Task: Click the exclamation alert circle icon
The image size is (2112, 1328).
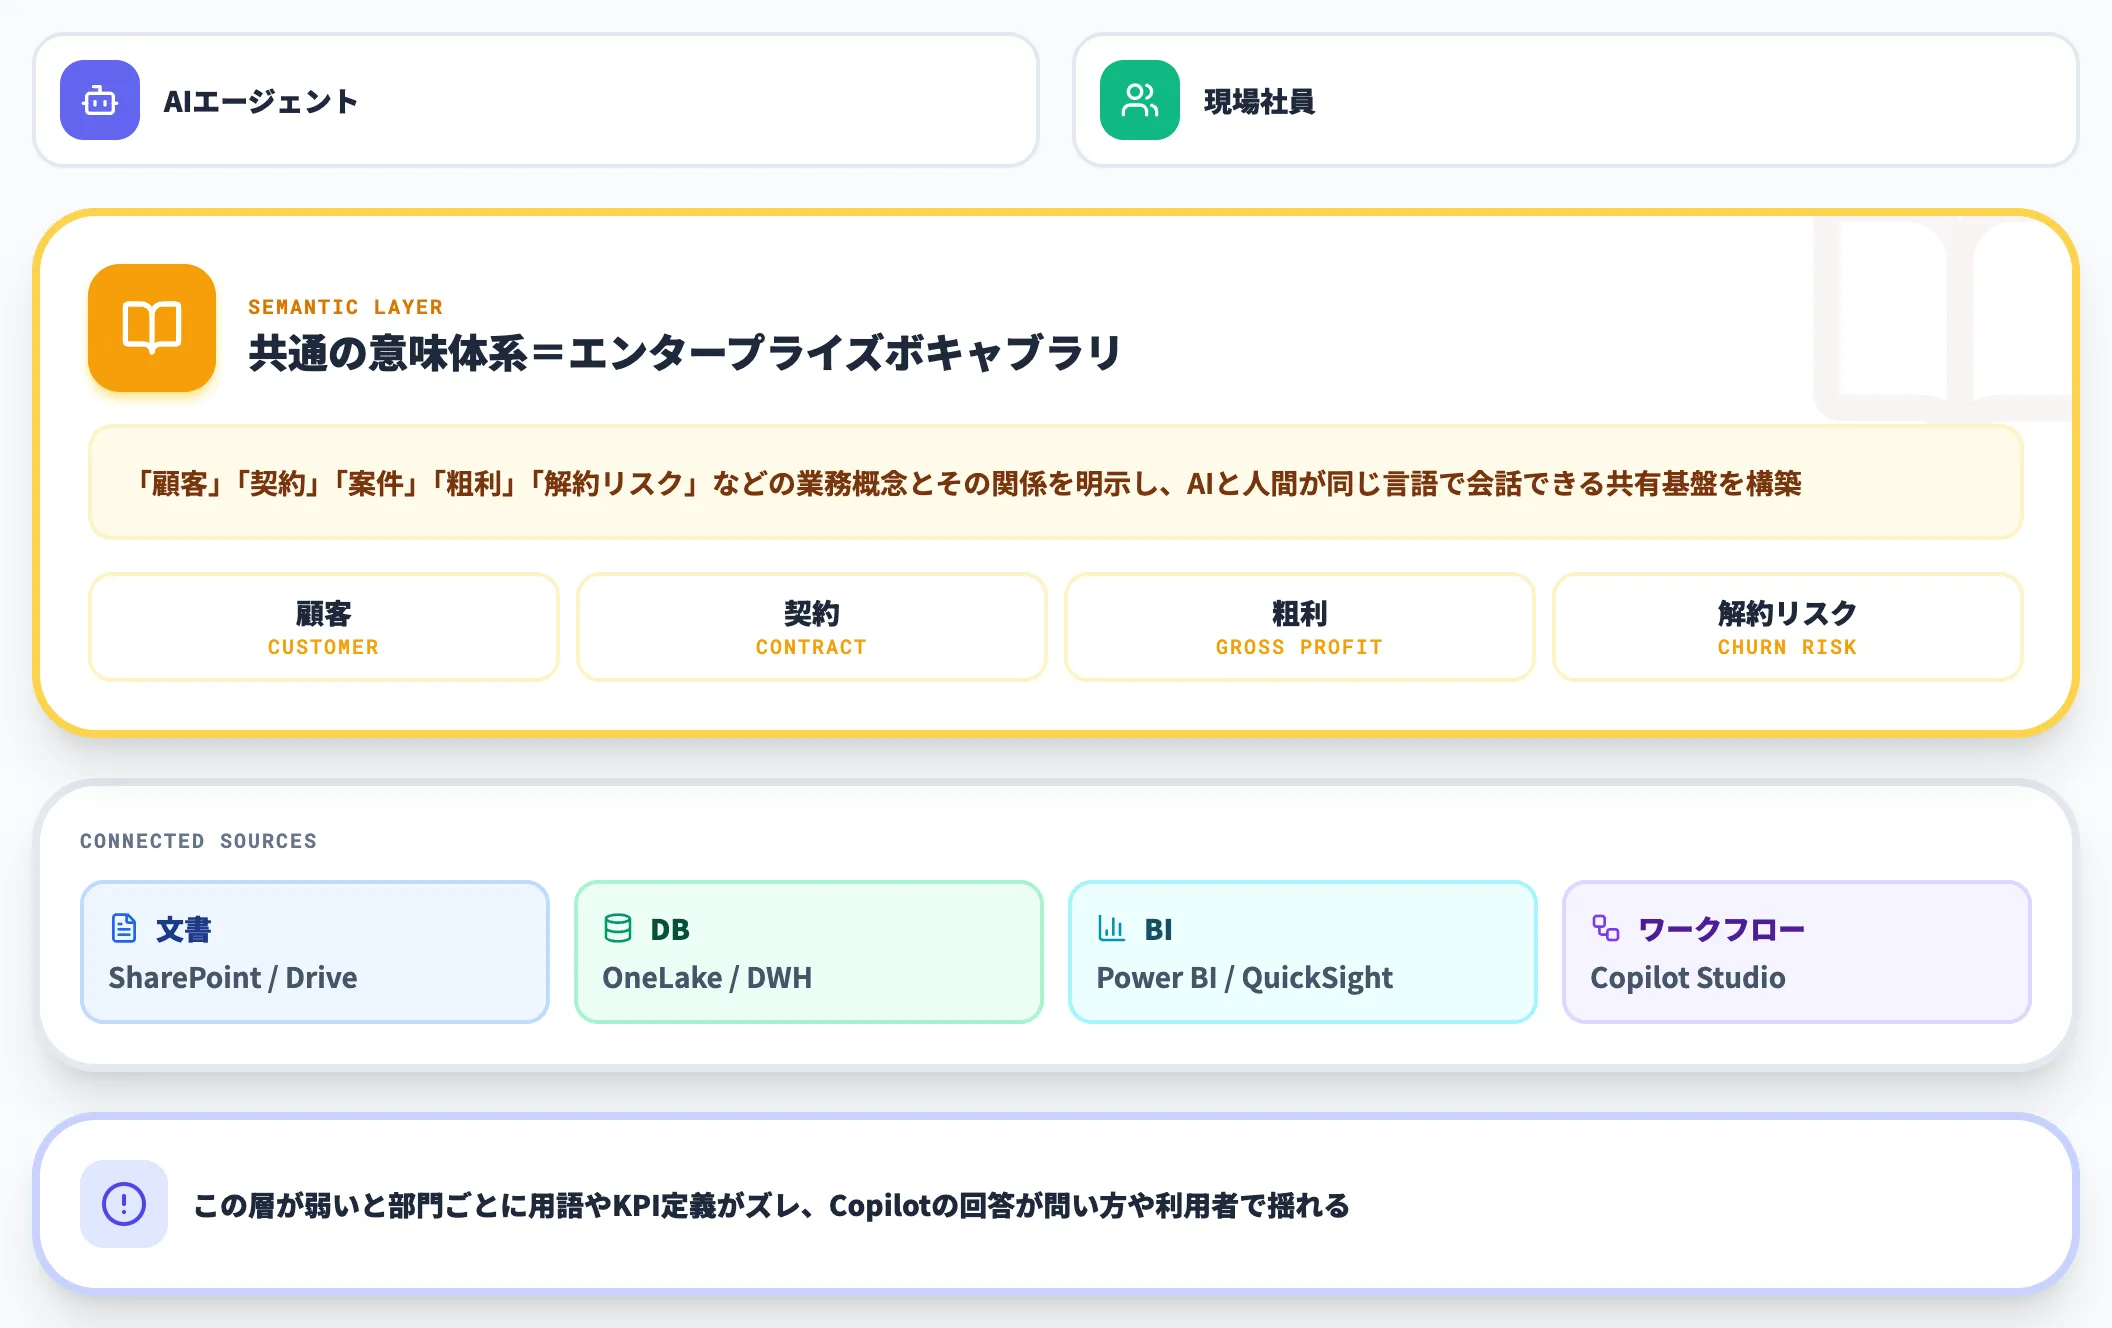Action: (124, 1204)
